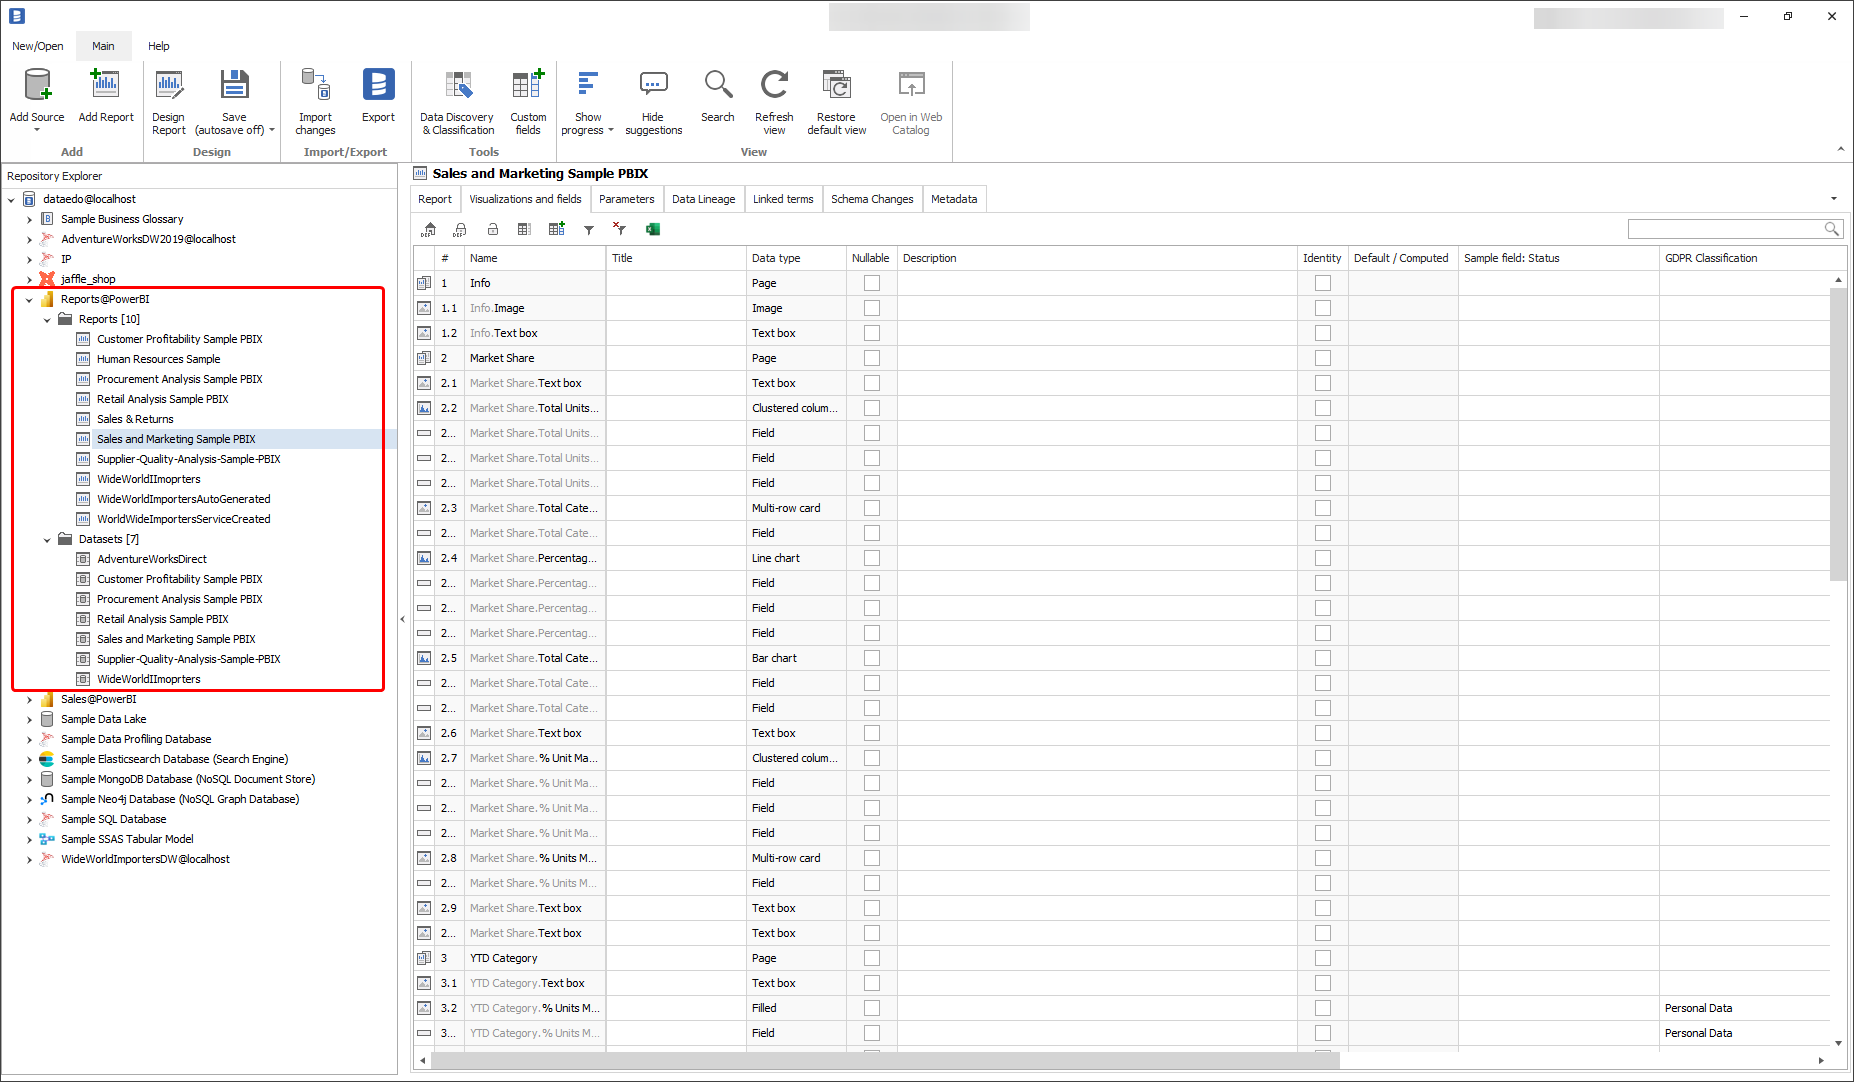Open the Help menu
This screenshot has height=1082, width=1854.
pos(158,46)
